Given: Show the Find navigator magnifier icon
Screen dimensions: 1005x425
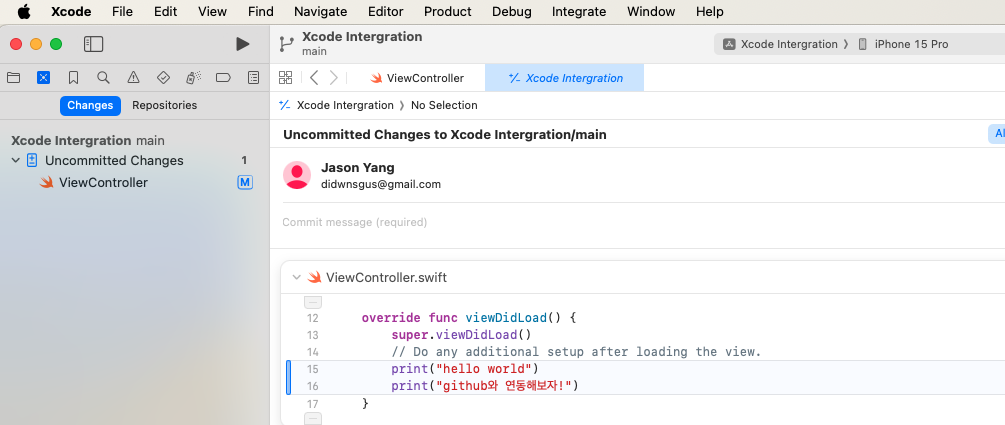Looking at the screenshot, I should (103, 78).
